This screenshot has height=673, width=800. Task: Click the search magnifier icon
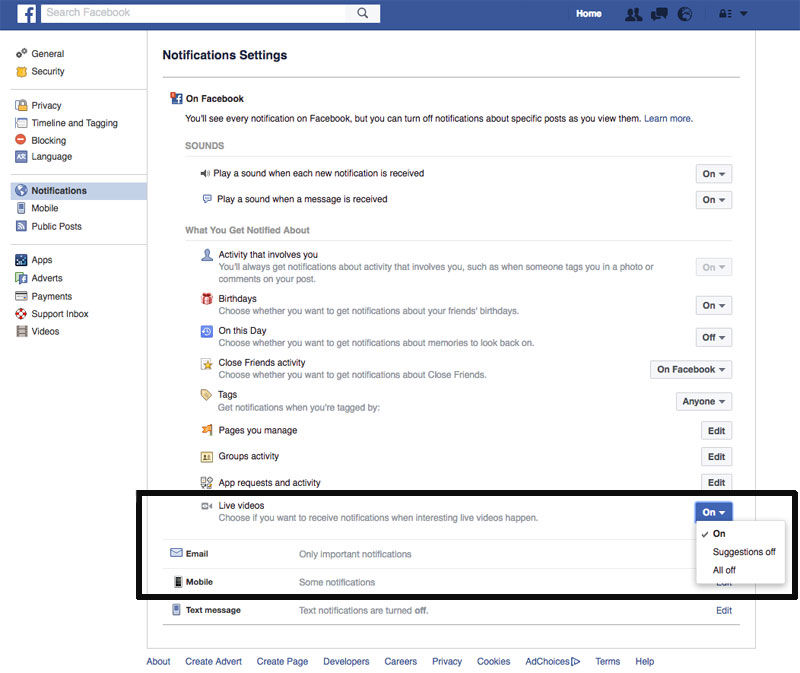point(362,13)
